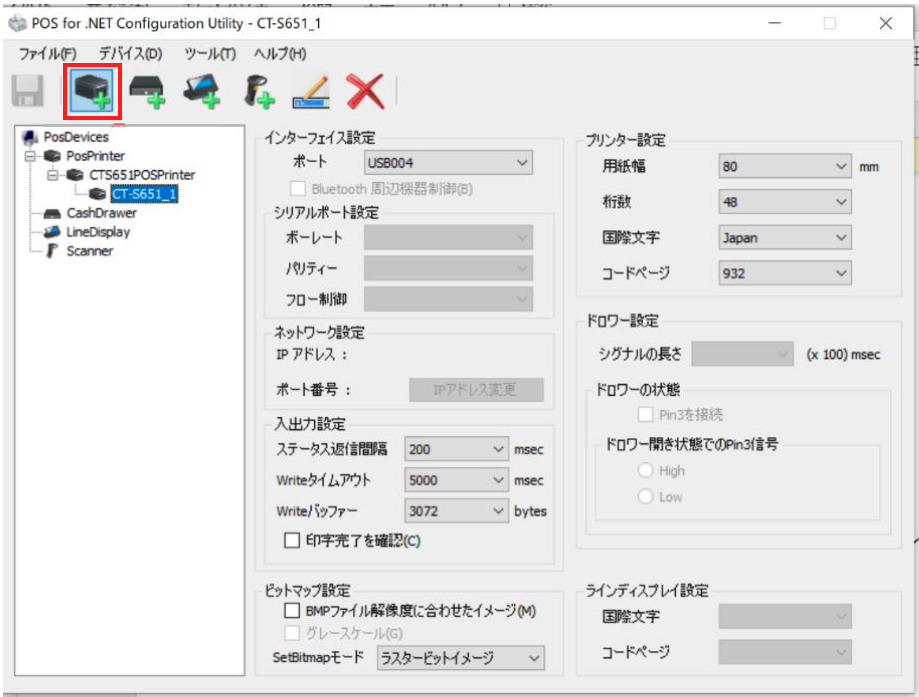Open line display コードページ dropdown
This screenshot has width=919, height=697.
coord(785,652)
